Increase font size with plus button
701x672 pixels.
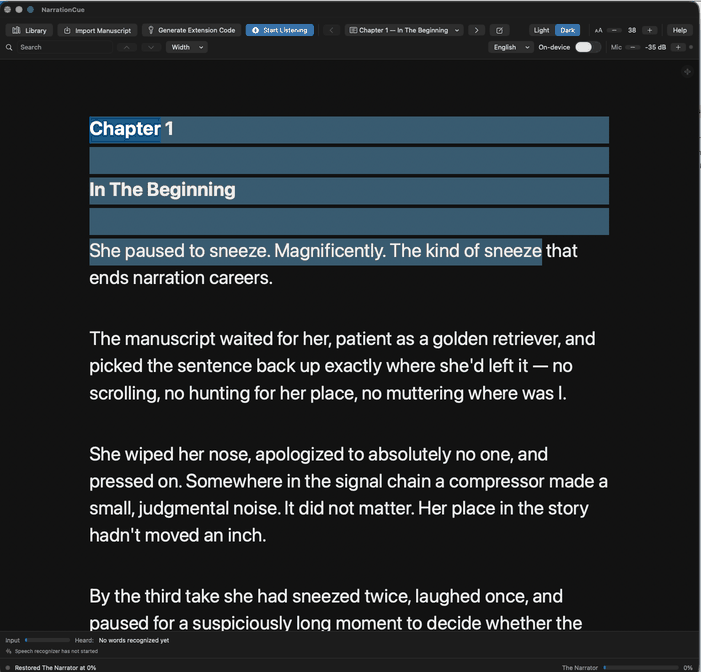[650, 30]
